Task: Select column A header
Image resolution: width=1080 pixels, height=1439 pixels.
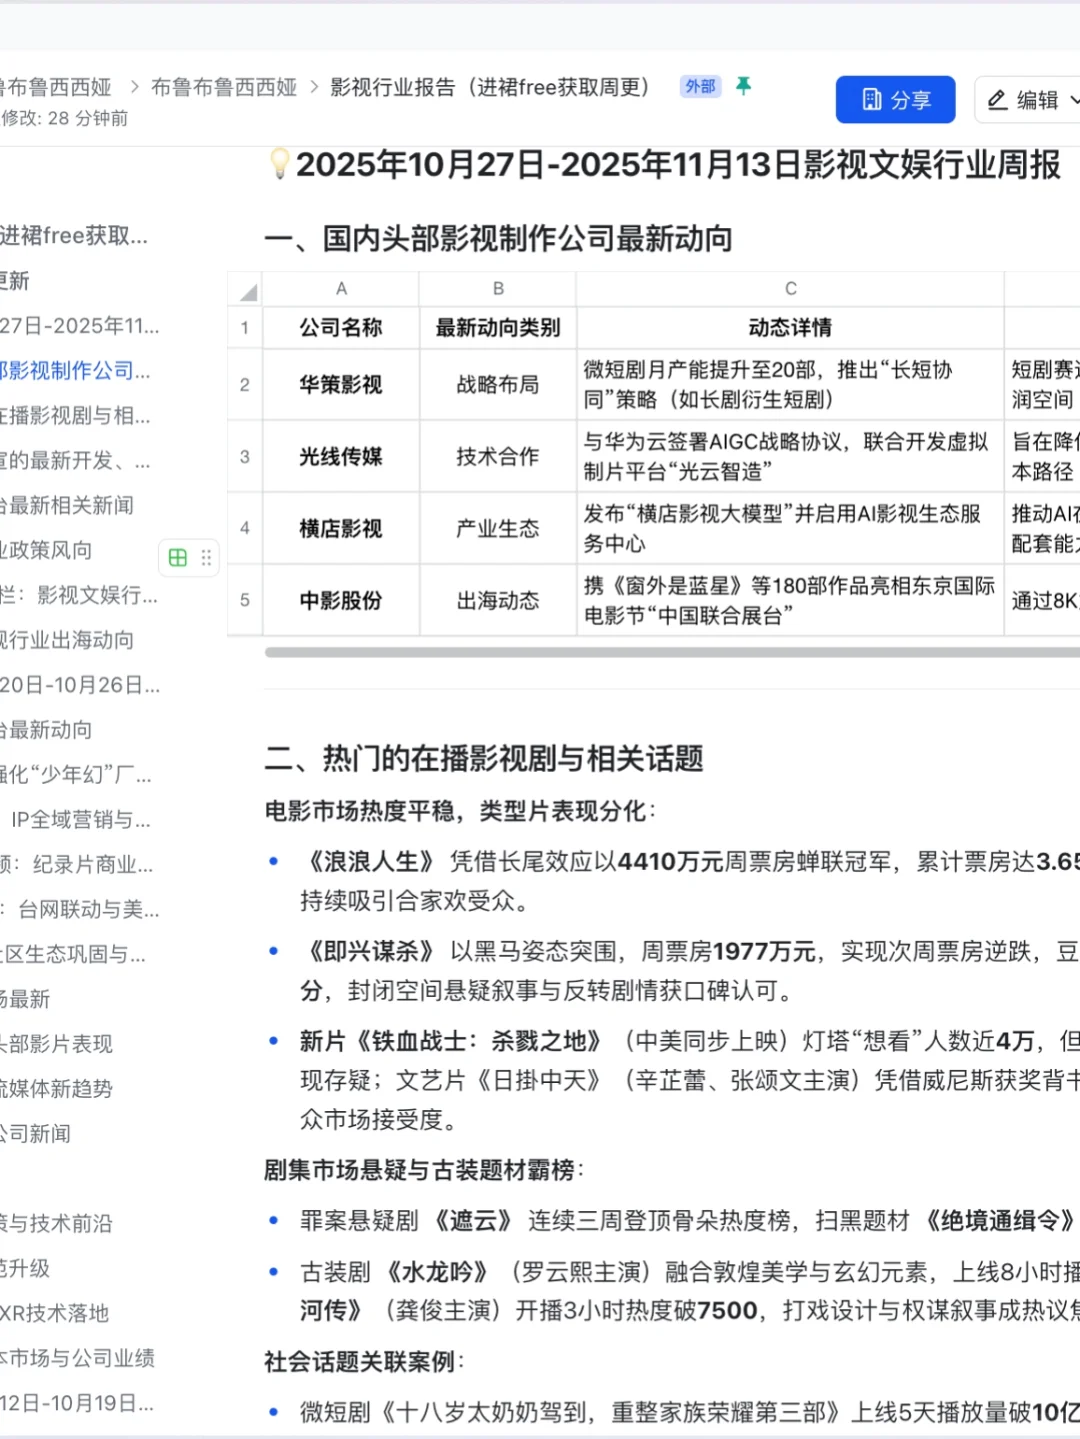Action: 341,289
